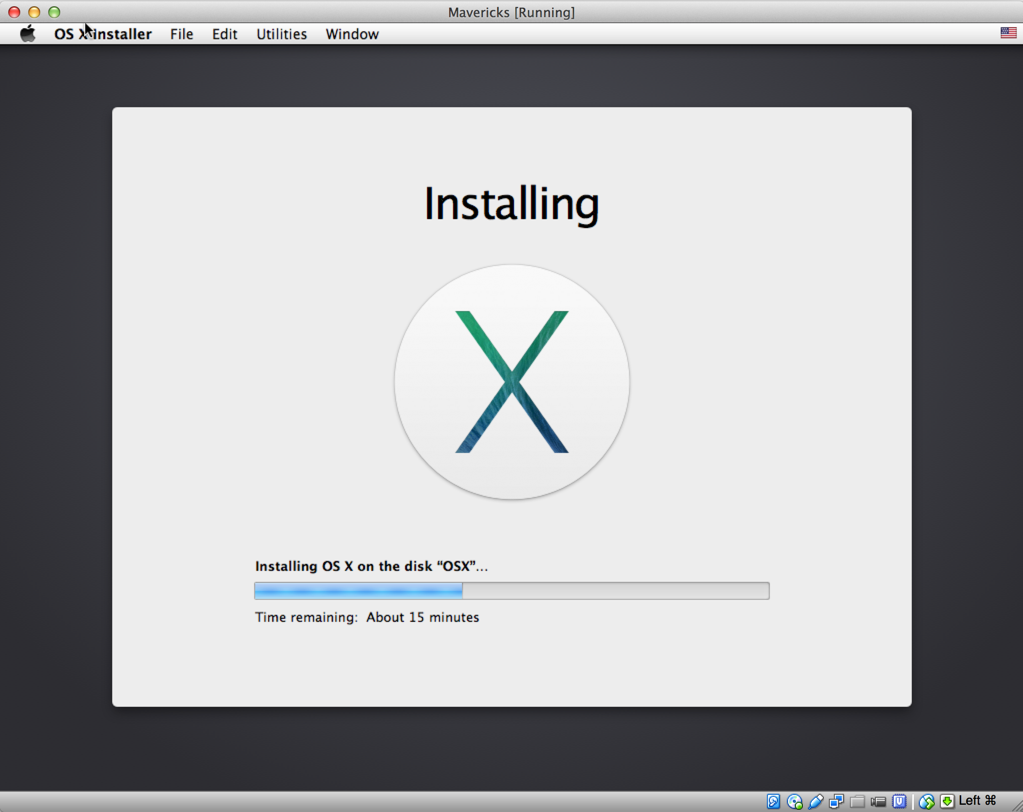
Task: Click the shared folders status icon
Action: (x=857, y=802)
